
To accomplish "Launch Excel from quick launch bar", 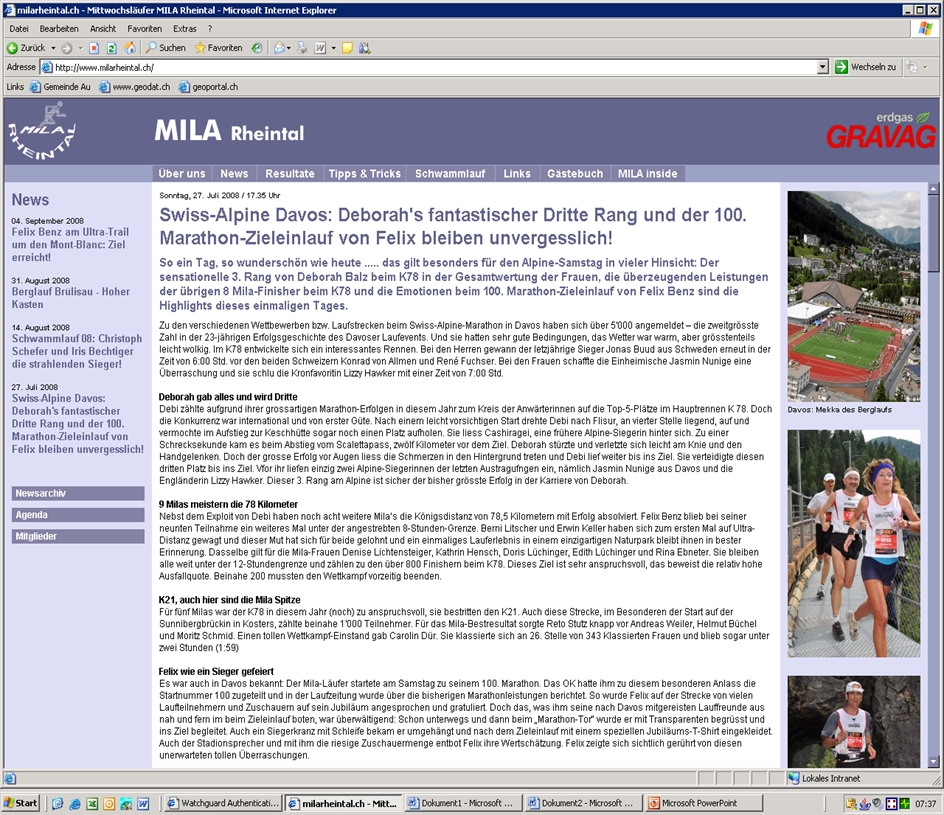I will pyautogui.click(x=92, y=804).
